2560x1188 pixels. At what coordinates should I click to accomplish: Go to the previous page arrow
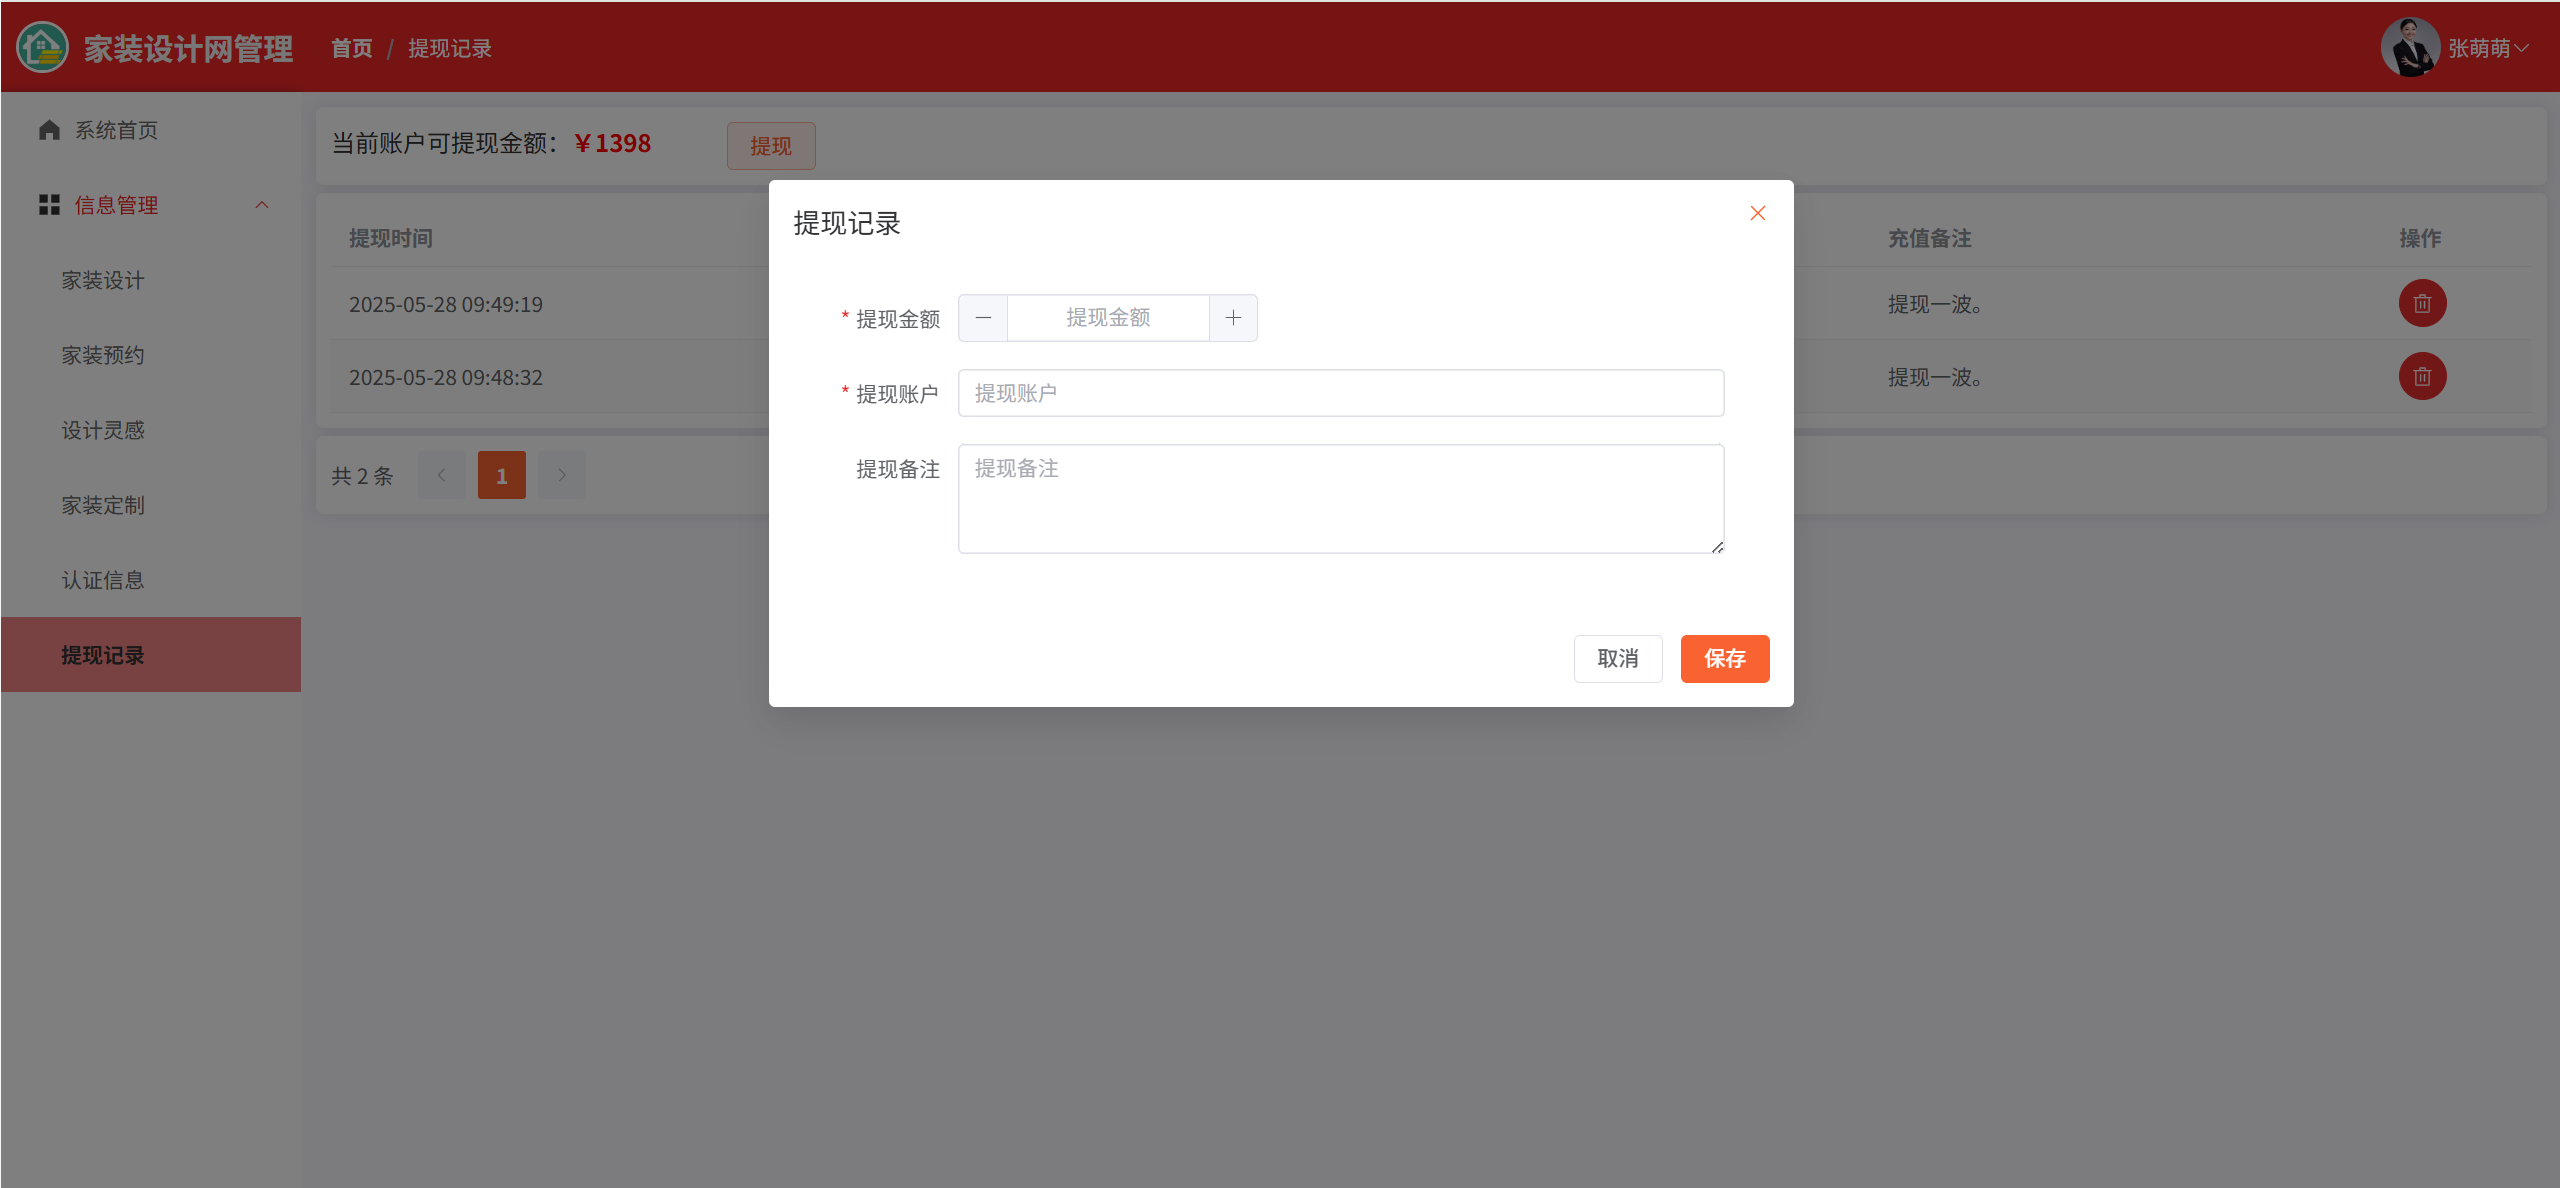click(442, 475)
